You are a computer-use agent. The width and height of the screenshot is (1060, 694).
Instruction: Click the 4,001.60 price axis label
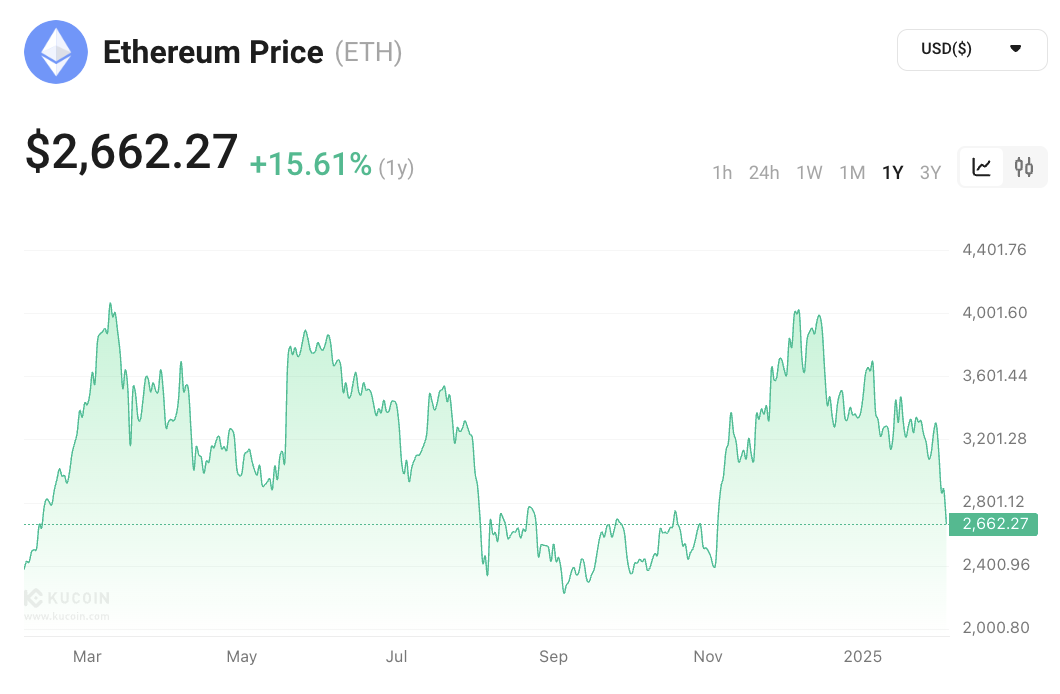994,313
